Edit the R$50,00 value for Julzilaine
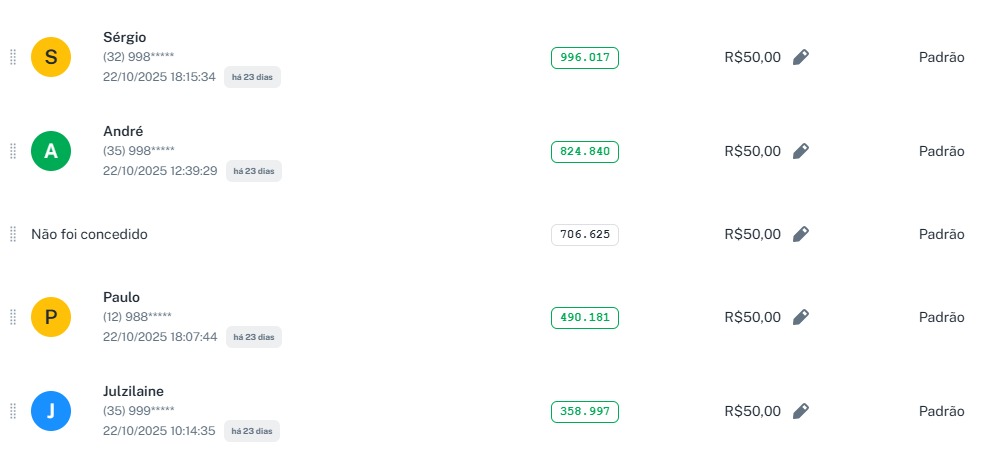 point(800,411)
